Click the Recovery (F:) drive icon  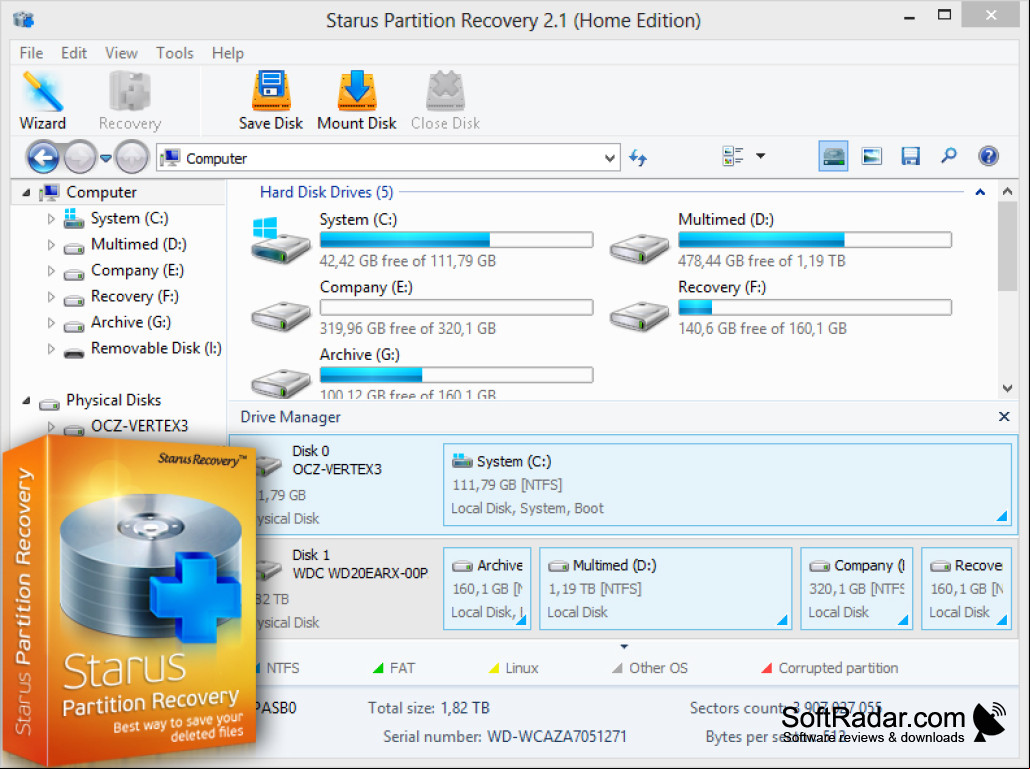[x=638, y=316]
